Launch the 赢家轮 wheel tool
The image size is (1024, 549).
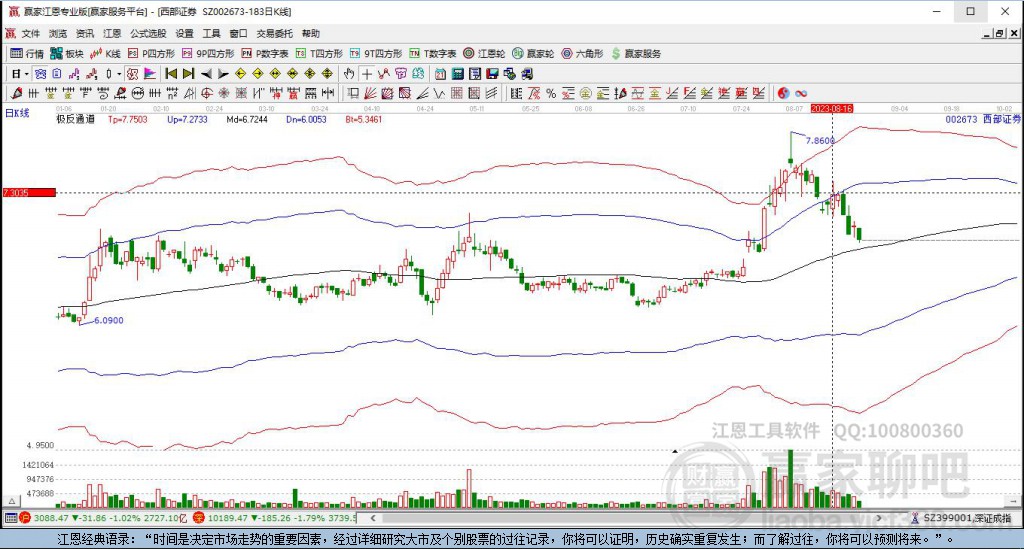point(533,54)
